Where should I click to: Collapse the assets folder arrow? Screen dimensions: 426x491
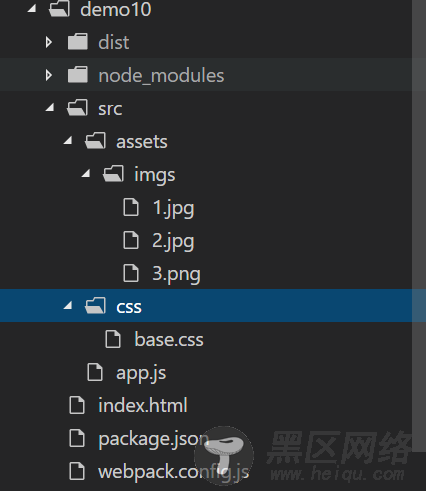pyautogui.click(x=68, y=141)
